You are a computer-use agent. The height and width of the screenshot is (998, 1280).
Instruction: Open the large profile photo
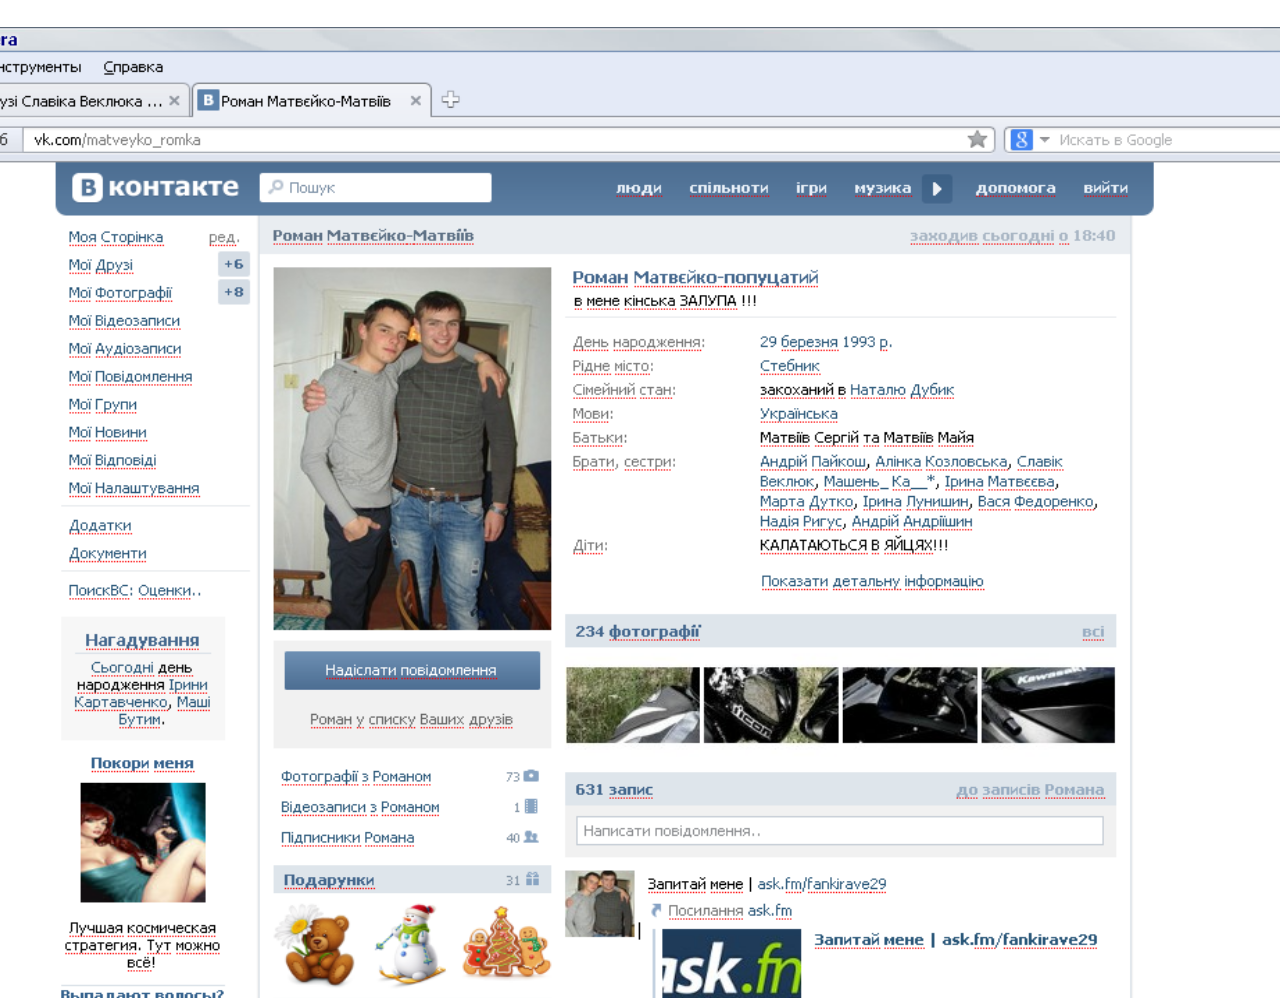412,448
